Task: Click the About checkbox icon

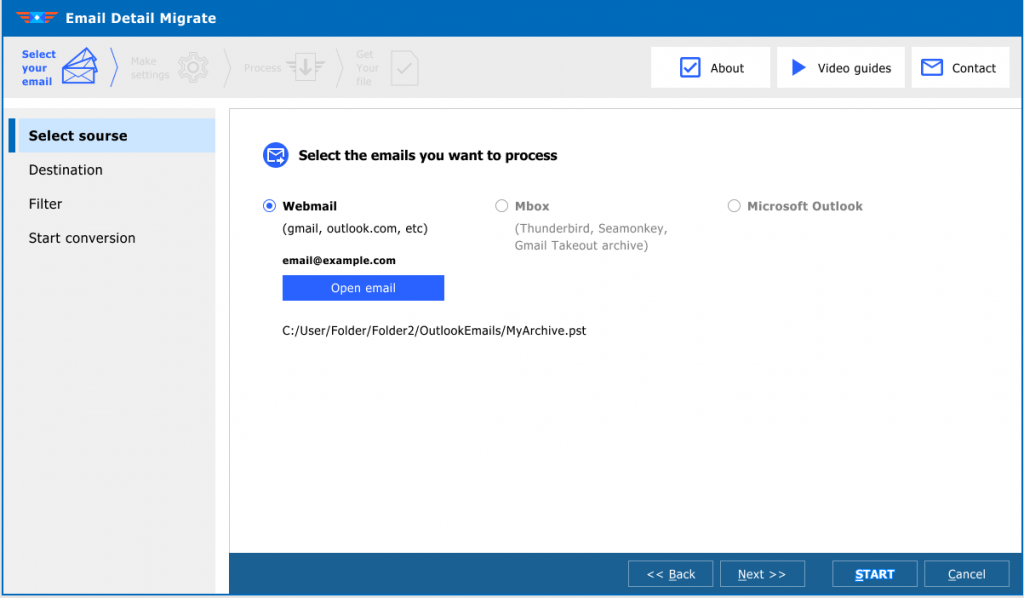Action: pos(690,67)
